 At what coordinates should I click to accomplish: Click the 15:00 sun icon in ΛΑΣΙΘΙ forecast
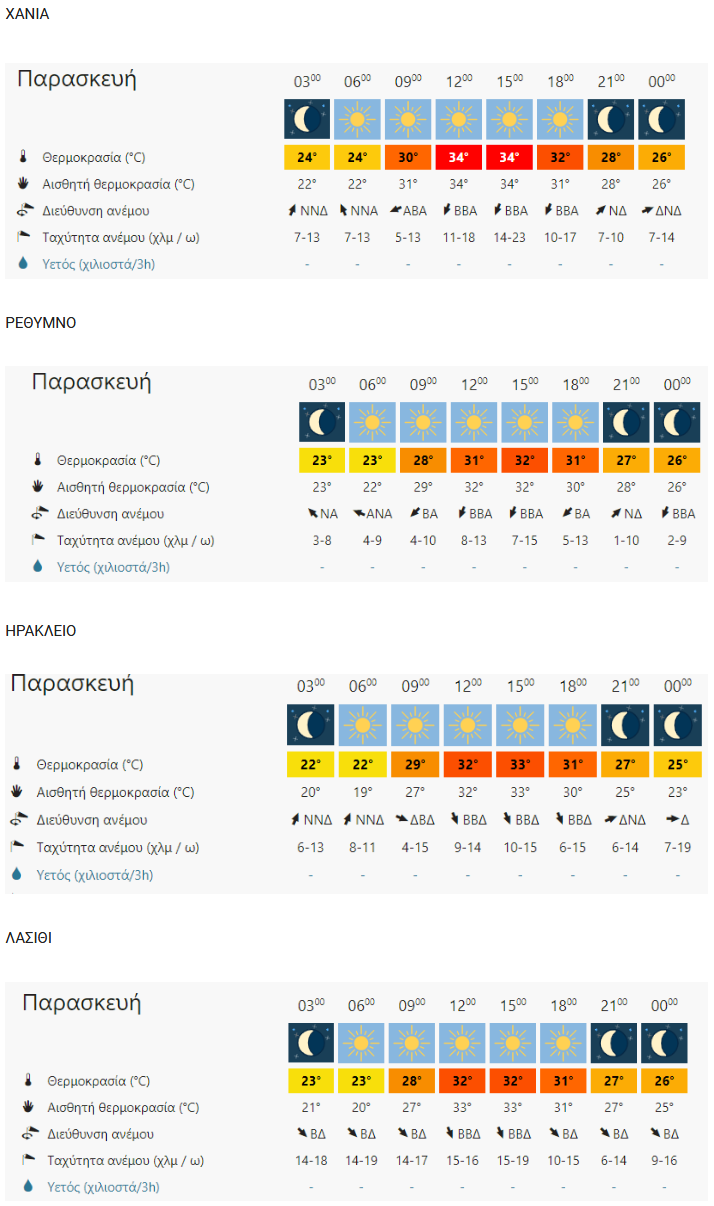click(514, 1043)
